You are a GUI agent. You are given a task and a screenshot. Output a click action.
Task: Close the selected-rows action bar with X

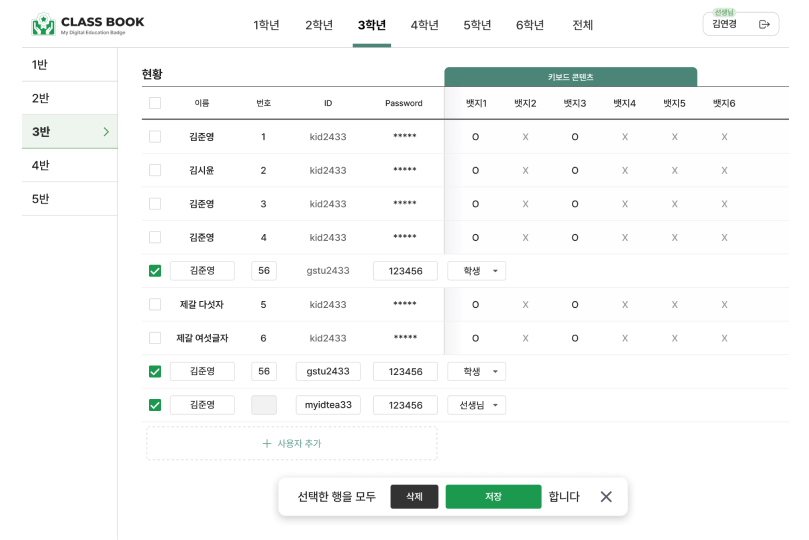pos(606,496)
